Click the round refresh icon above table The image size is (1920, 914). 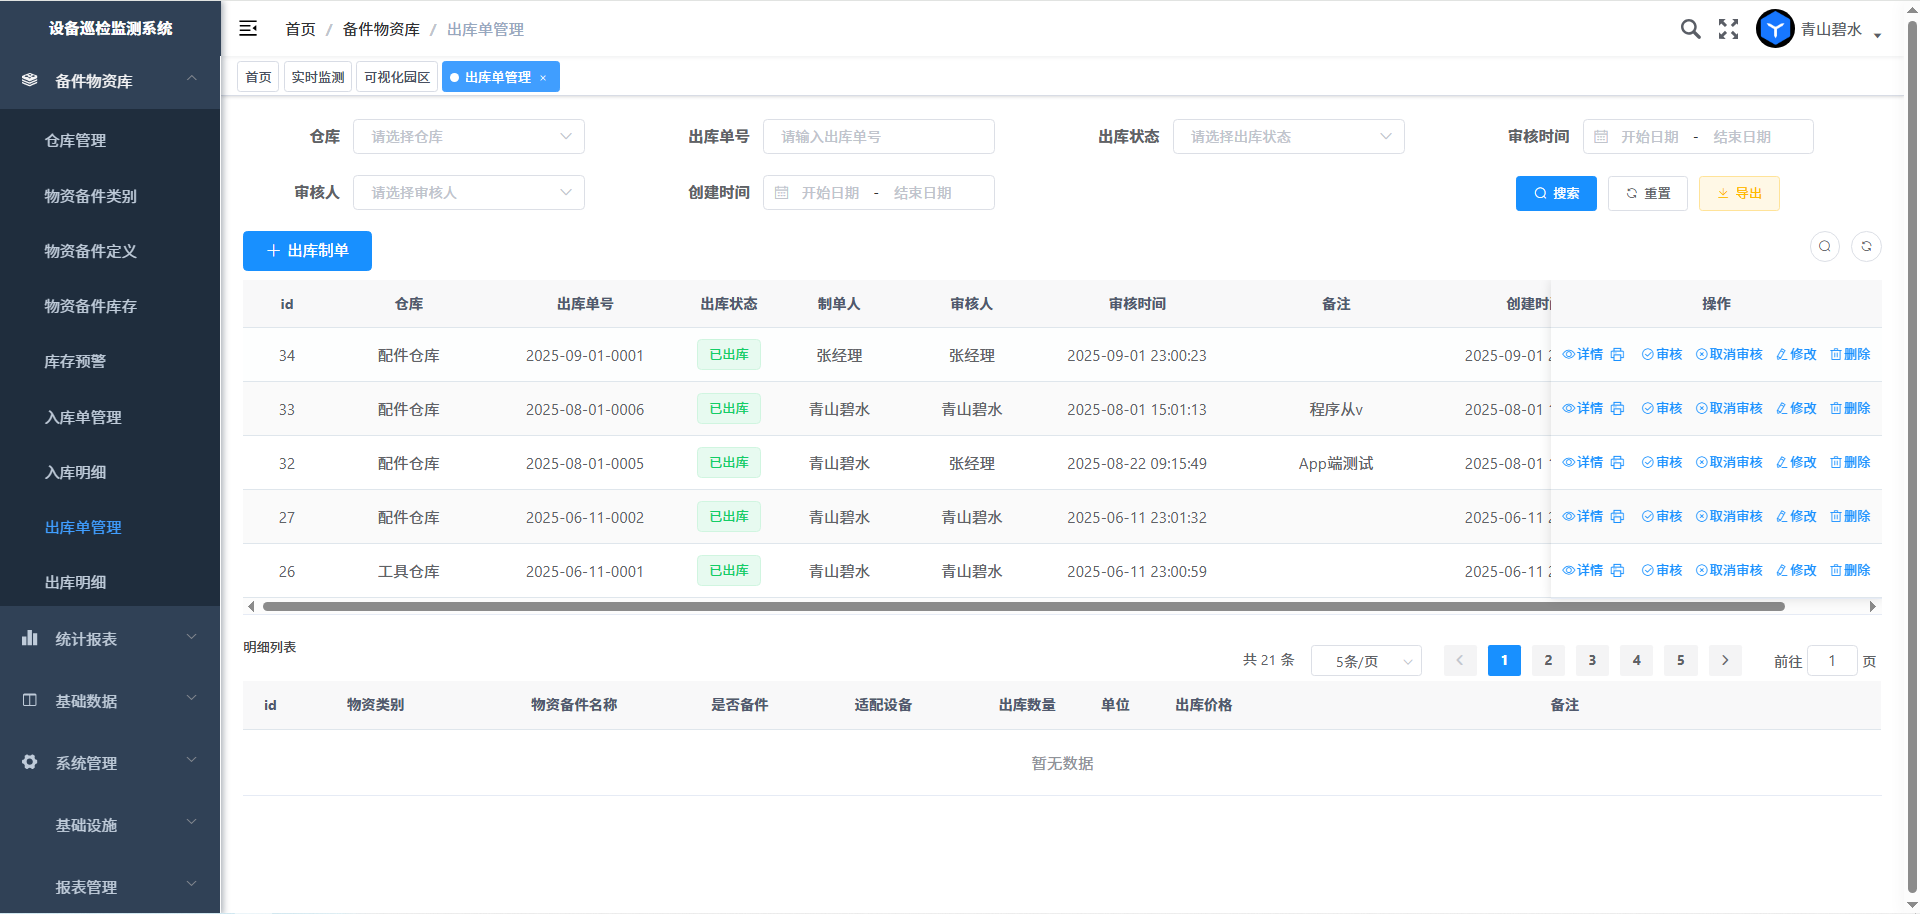(x=1866, y=246)
